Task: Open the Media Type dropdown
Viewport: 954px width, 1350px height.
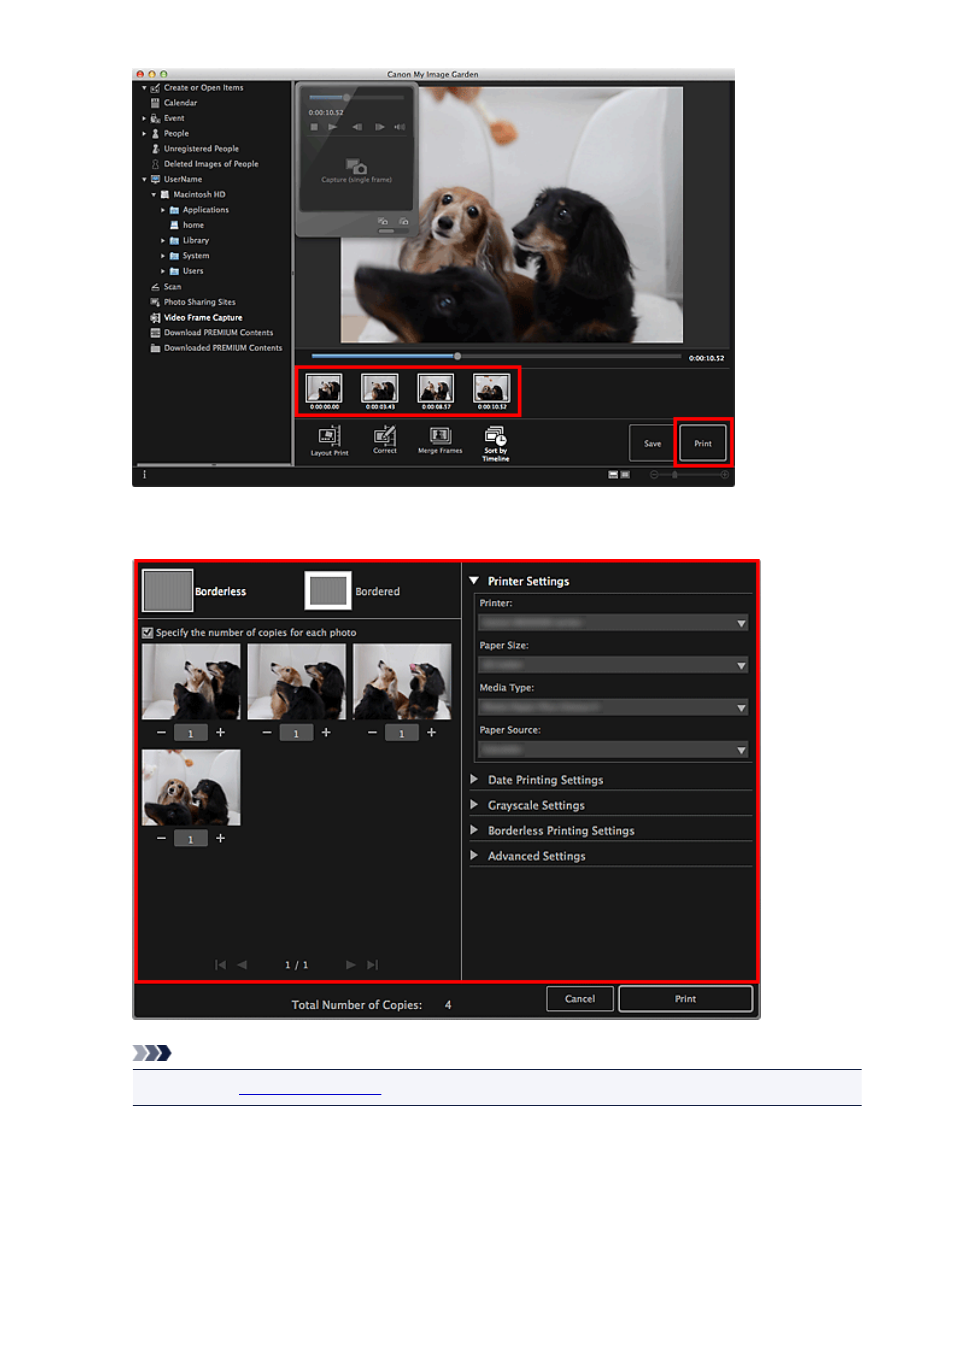Action: 613,707
